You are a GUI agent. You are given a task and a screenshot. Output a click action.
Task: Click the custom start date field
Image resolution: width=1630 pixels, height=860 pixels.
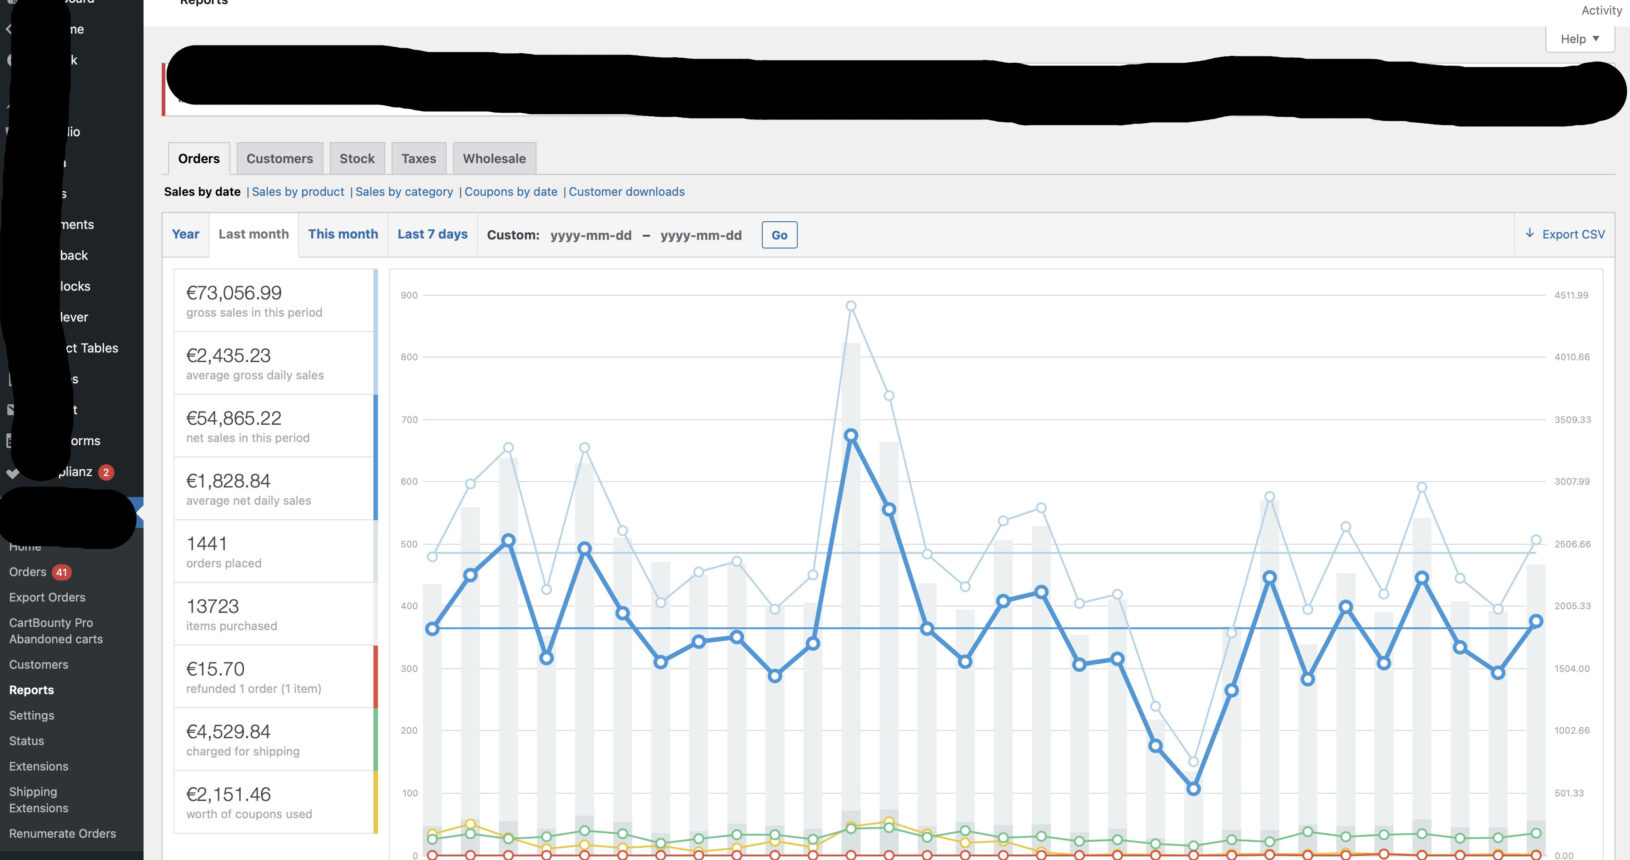(591, 236)
